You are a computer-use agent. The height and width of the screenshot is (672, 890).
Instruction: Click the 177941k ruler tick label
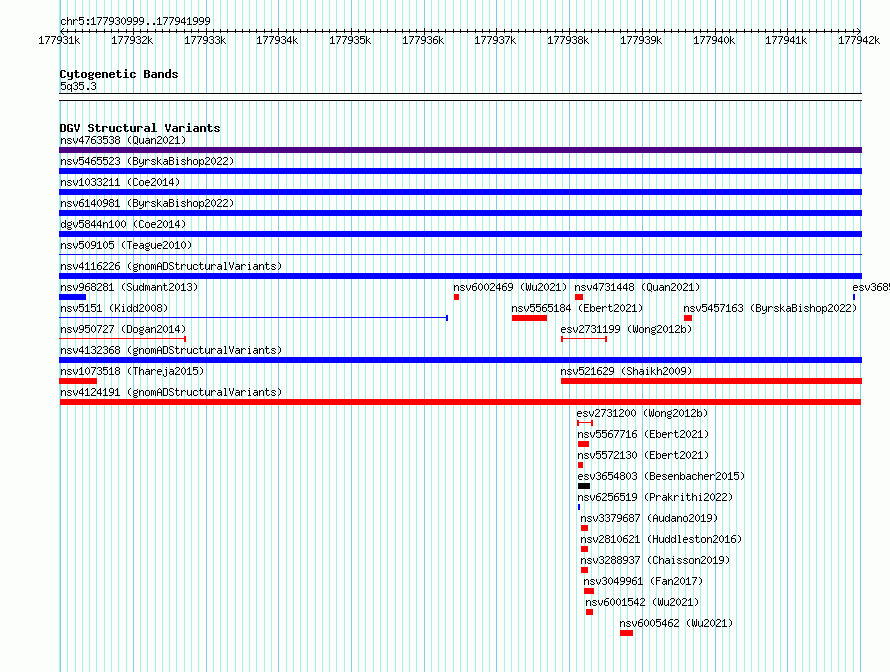(786, 40)
